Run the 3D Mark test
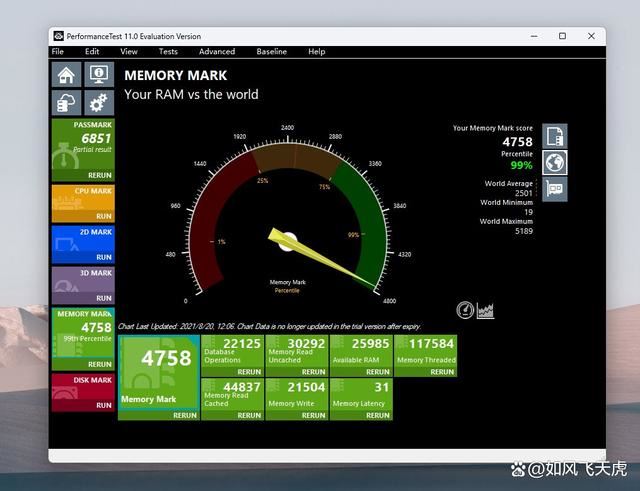The image size is (640, 491). point(103,298)
